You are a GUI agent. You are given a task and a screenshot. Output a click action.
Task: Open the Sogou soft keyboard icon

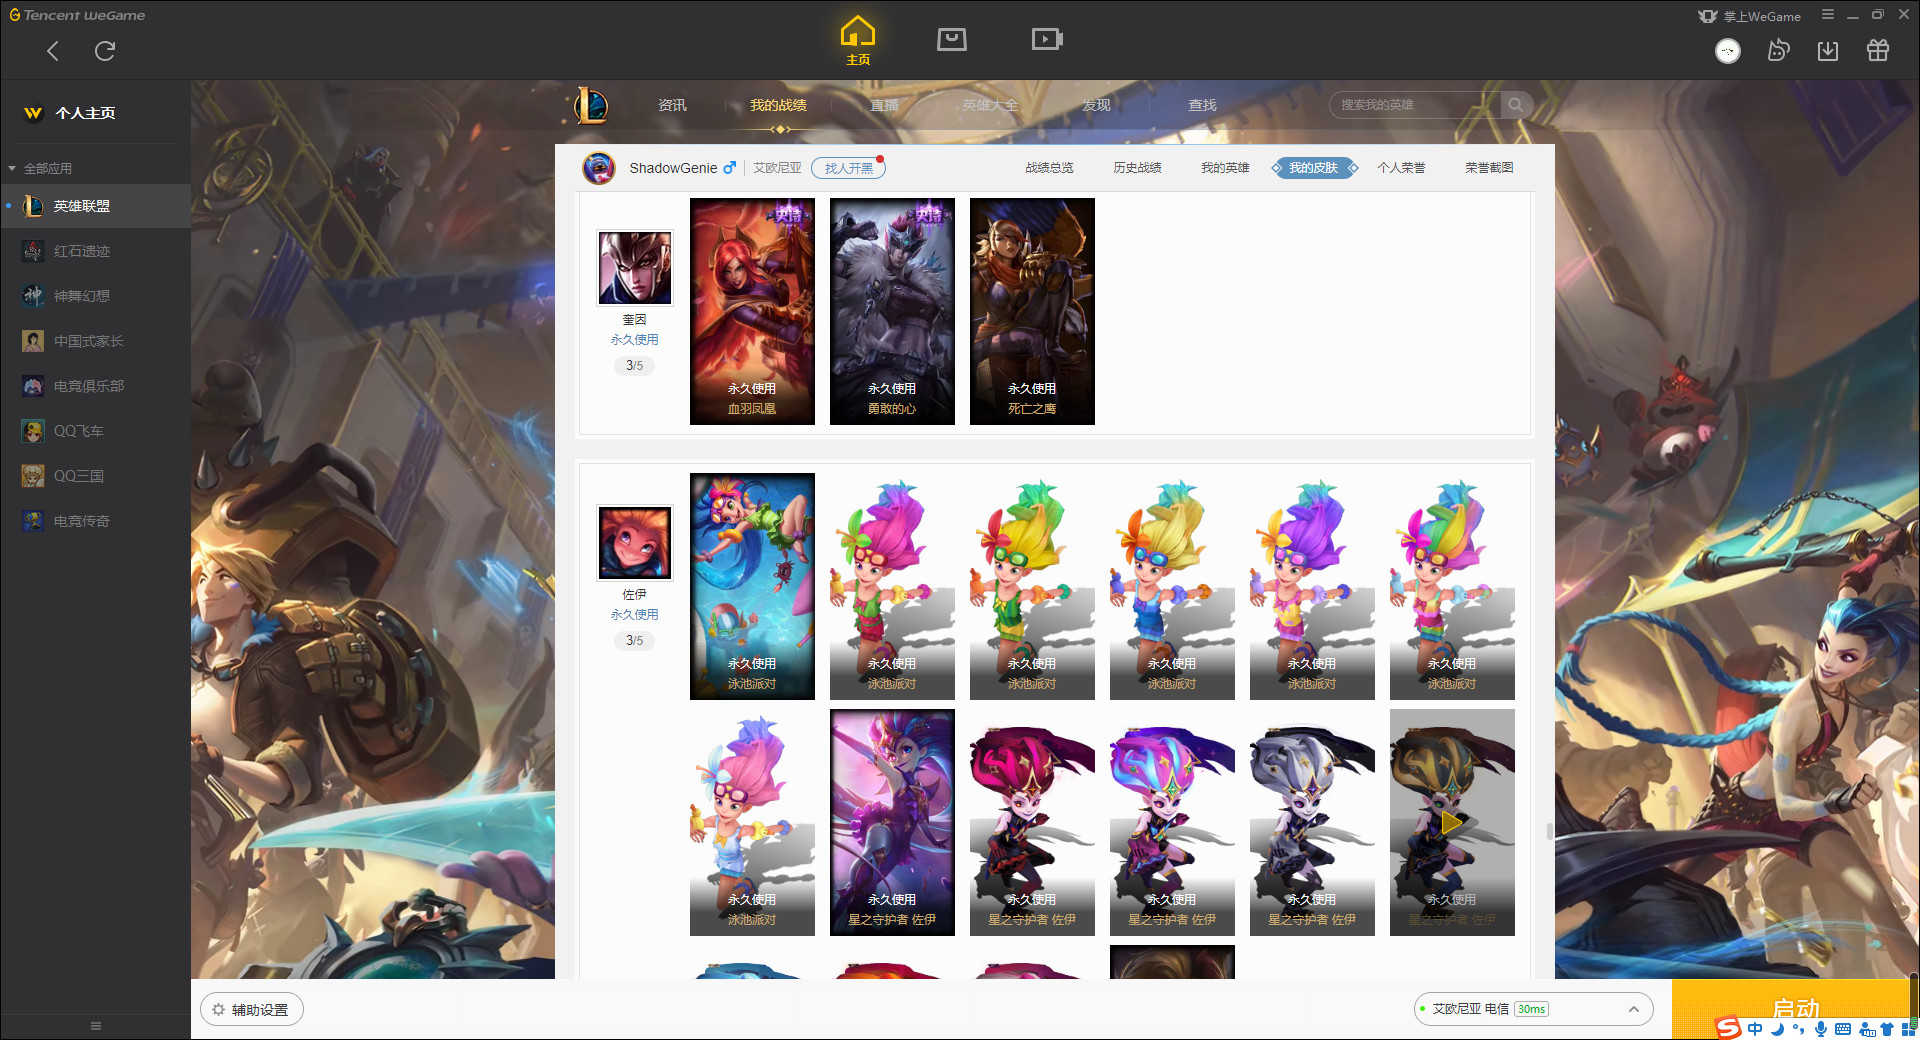coord(1843,1029)
